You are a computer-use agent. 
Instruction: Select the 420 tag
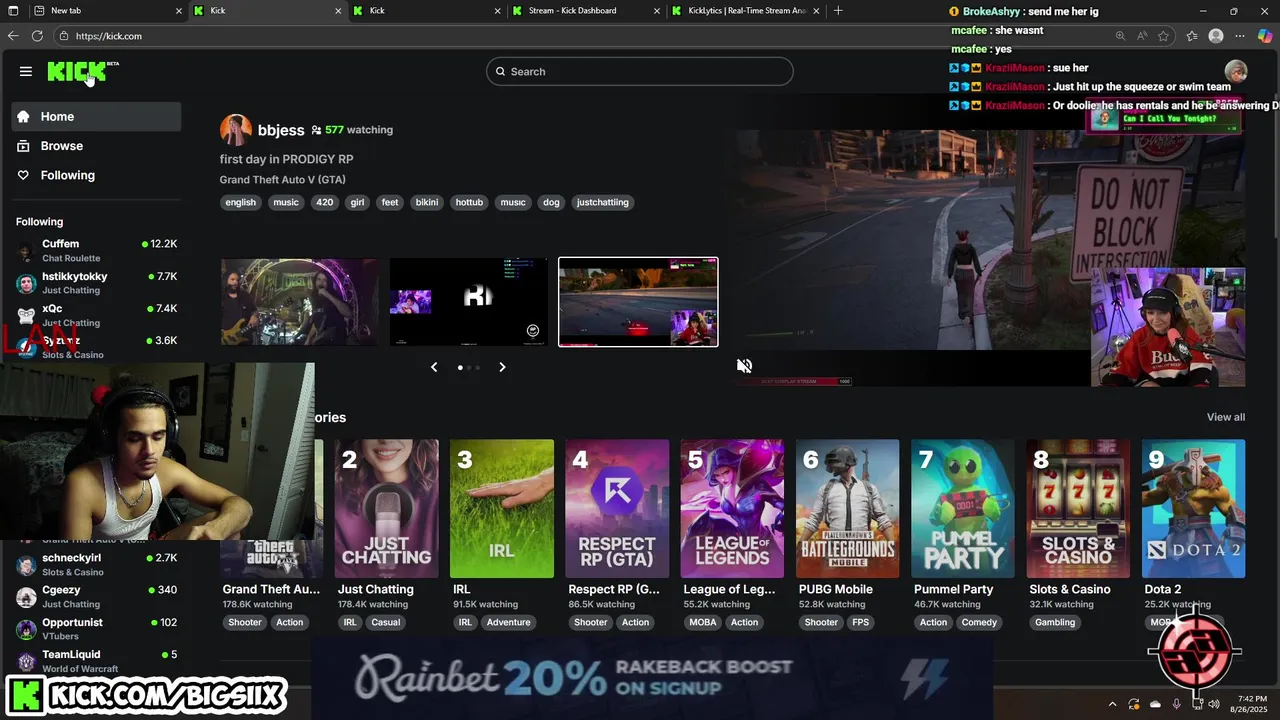pyautogui.click(x=324, y=202)
